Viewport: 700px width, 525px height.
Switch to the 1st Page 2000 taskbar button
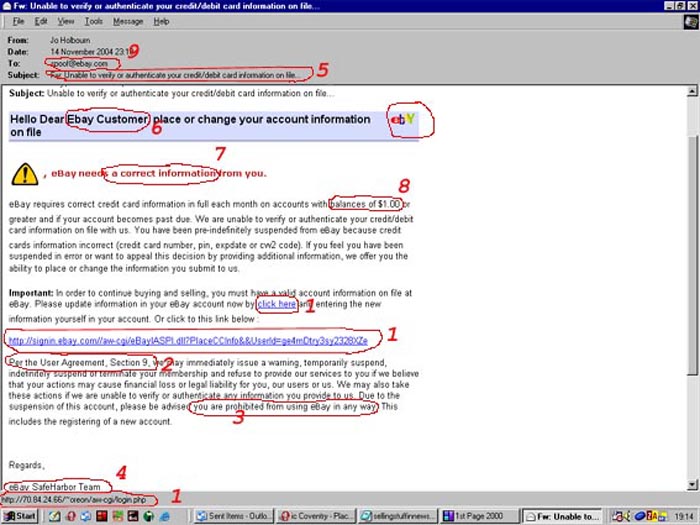point(480,516)
